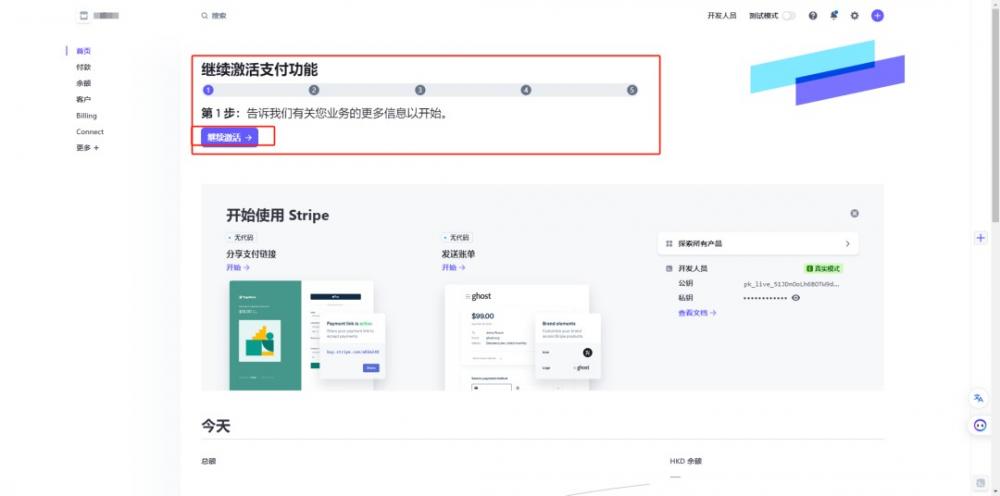Open the notifications bell icon

point(834,15)
